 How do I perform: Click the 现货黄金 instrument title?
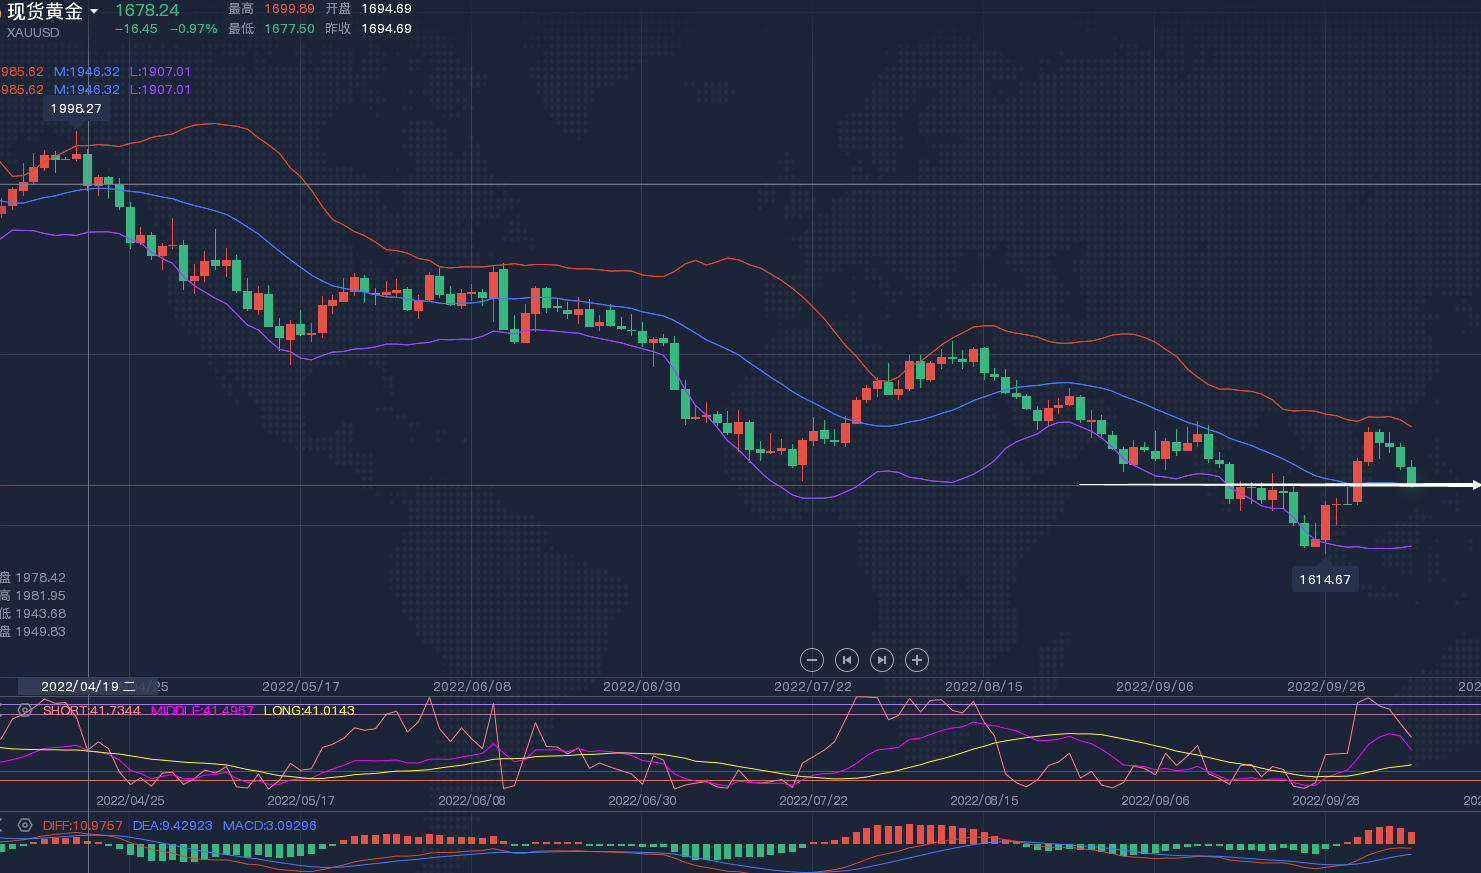(x=45, y=12)
